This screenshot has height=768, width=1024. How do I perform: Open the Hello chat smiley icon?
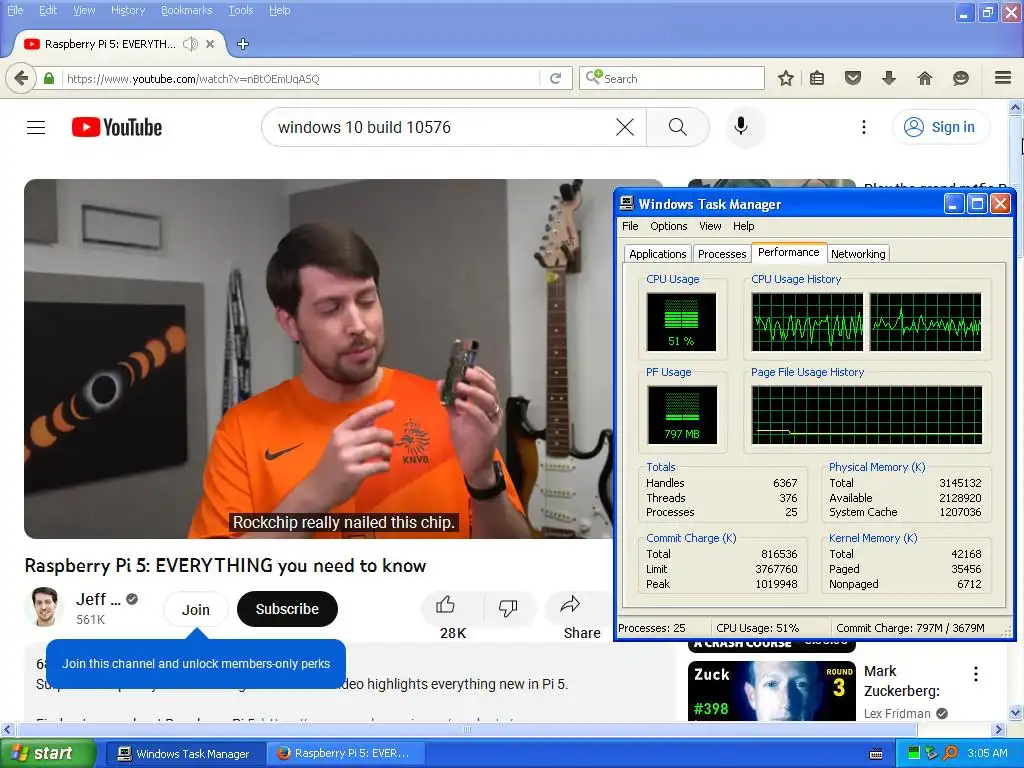click(961, 78)
